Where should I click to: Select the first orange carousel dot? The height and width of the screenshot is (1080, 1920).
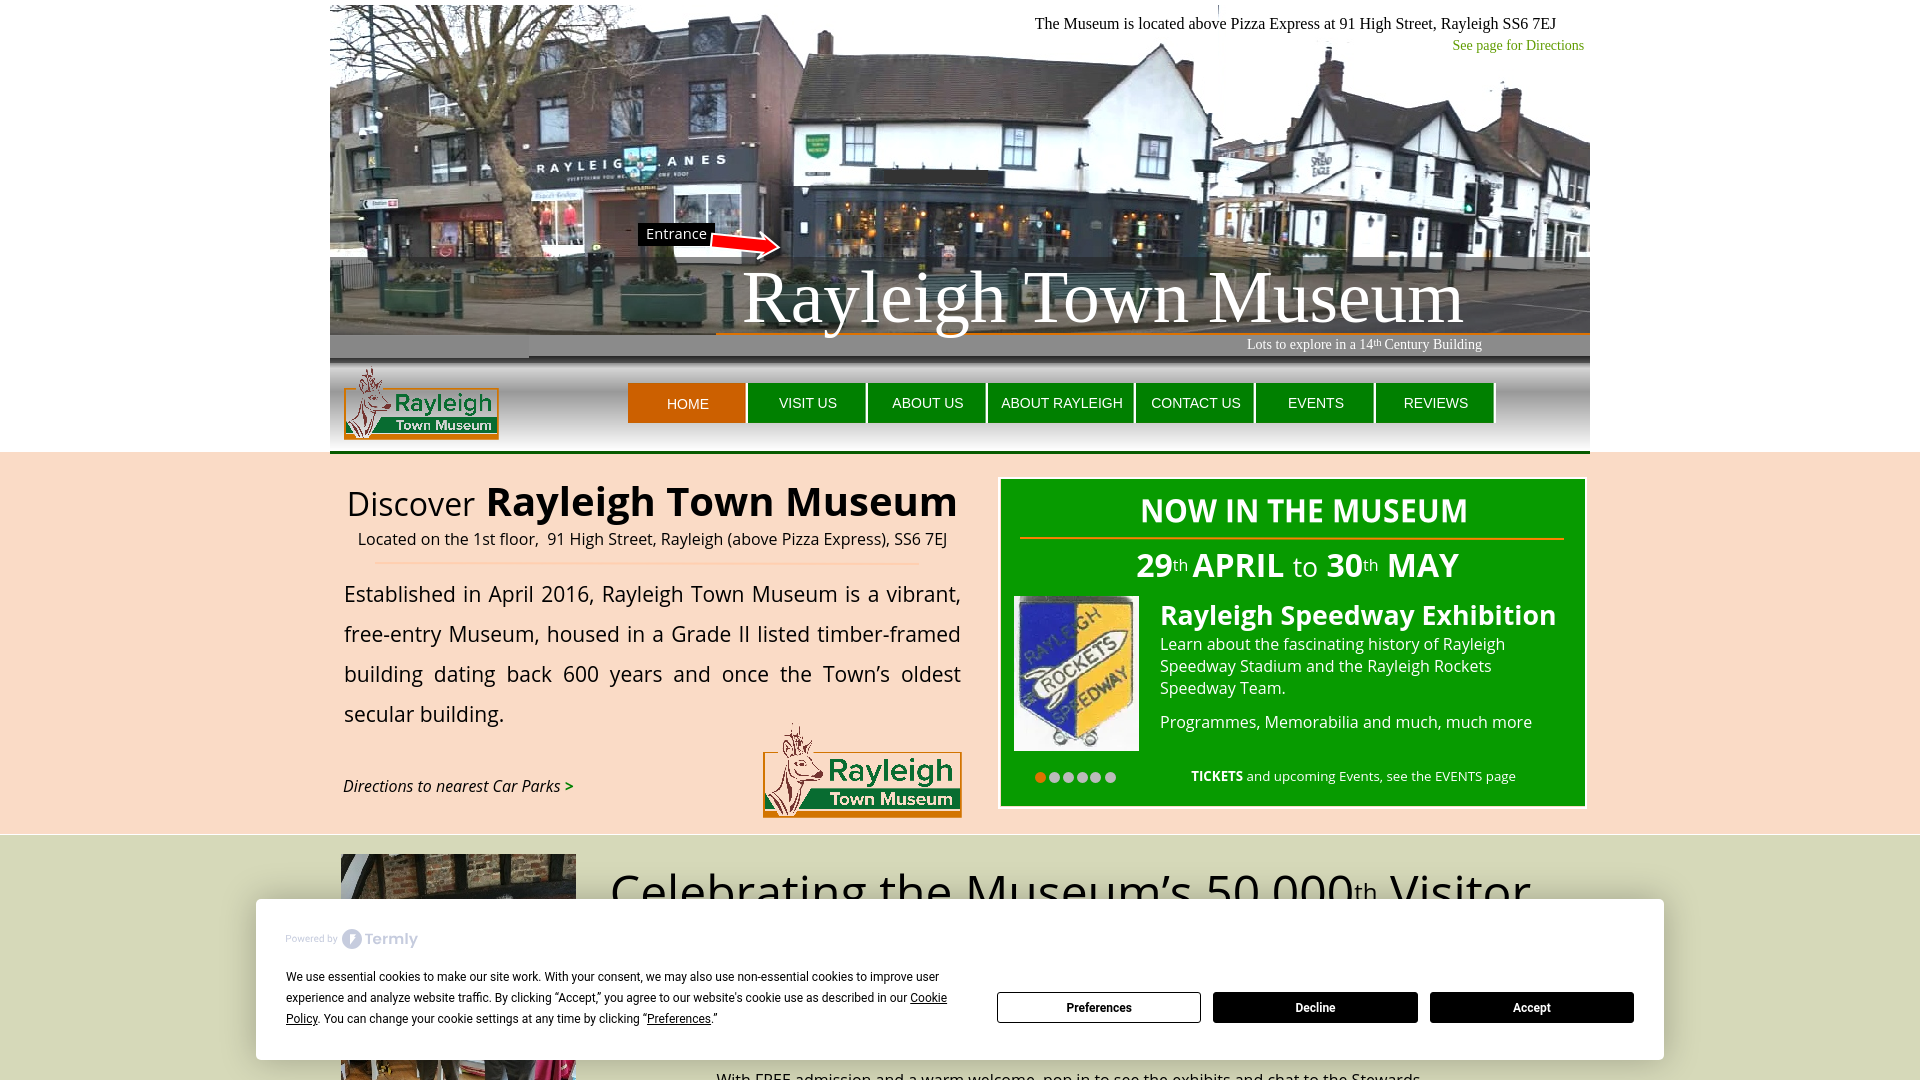(1040, 777)
